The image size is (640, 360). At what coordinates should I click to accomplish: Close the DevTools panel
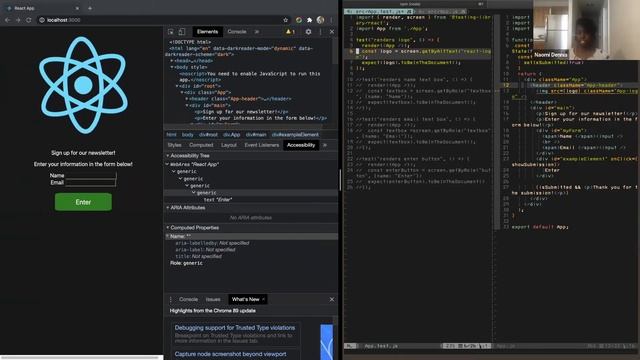point(332,31)
